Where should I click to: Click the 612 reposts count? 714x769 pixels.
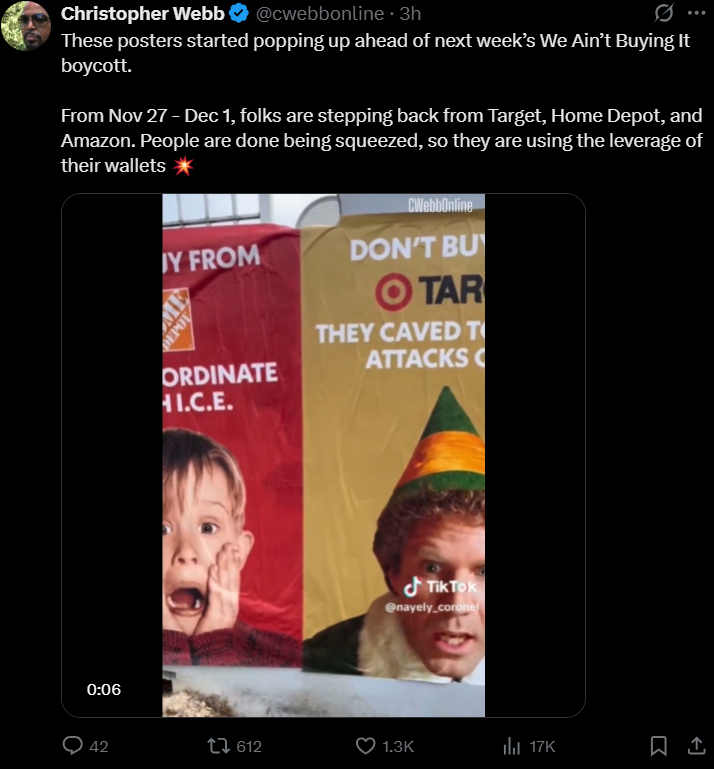(x=249, y=746)
